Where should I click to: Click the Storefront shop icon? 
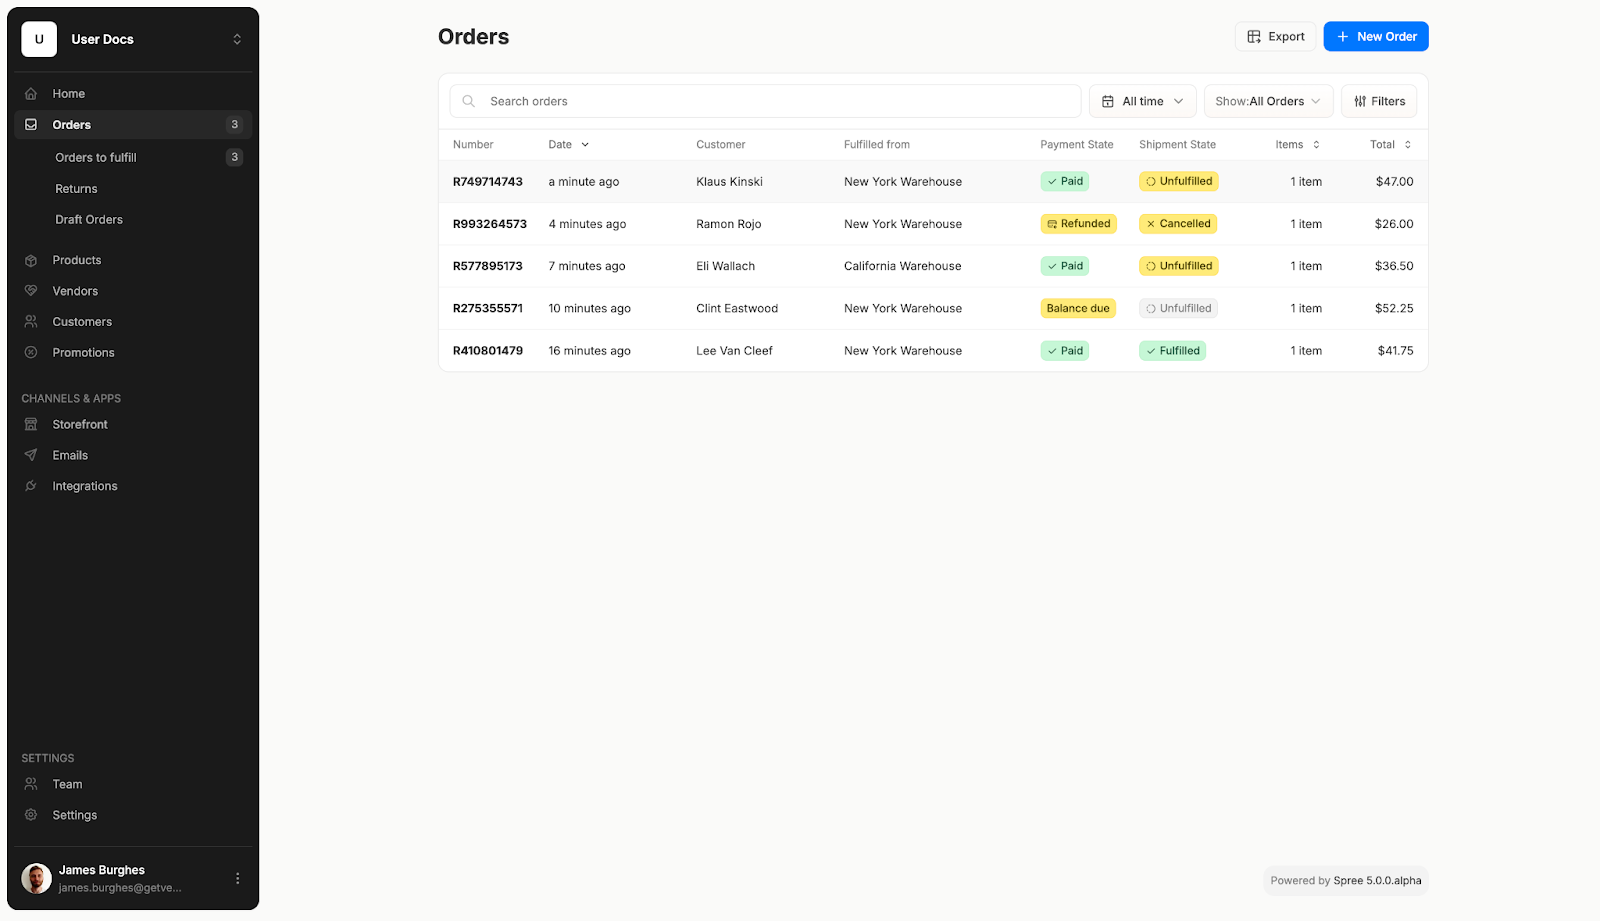(31, 425)
